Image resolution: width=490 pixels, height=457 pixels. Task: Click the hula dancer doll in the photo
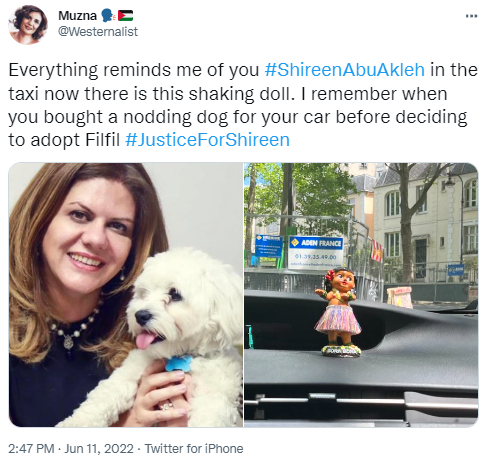tap(338, 312)
